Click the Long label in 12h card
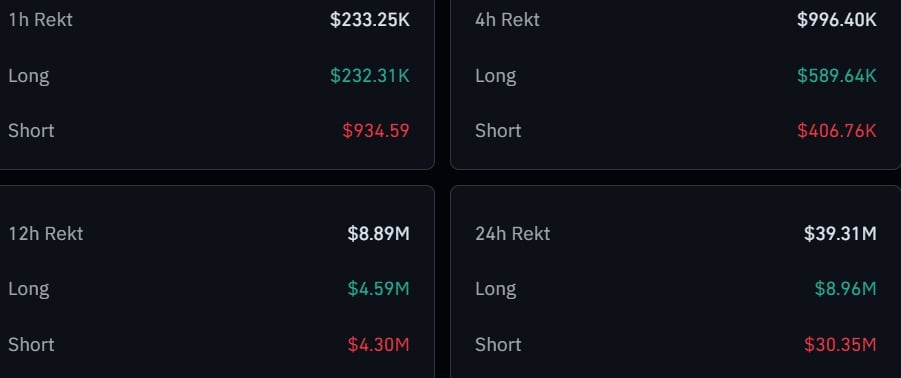 [x=29, y=290]
